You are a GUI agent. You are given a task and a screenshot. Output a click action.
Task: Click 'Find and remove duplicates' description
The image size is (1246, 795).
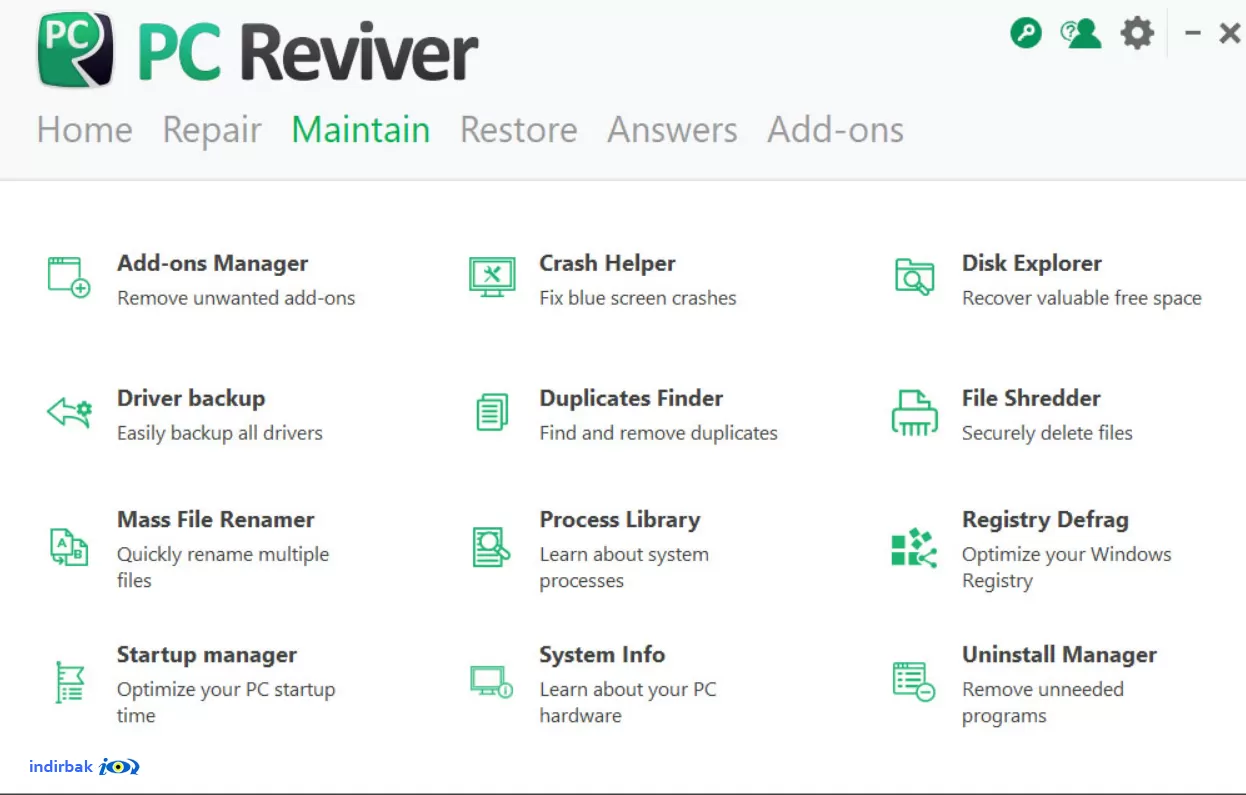tap(658, 433)
